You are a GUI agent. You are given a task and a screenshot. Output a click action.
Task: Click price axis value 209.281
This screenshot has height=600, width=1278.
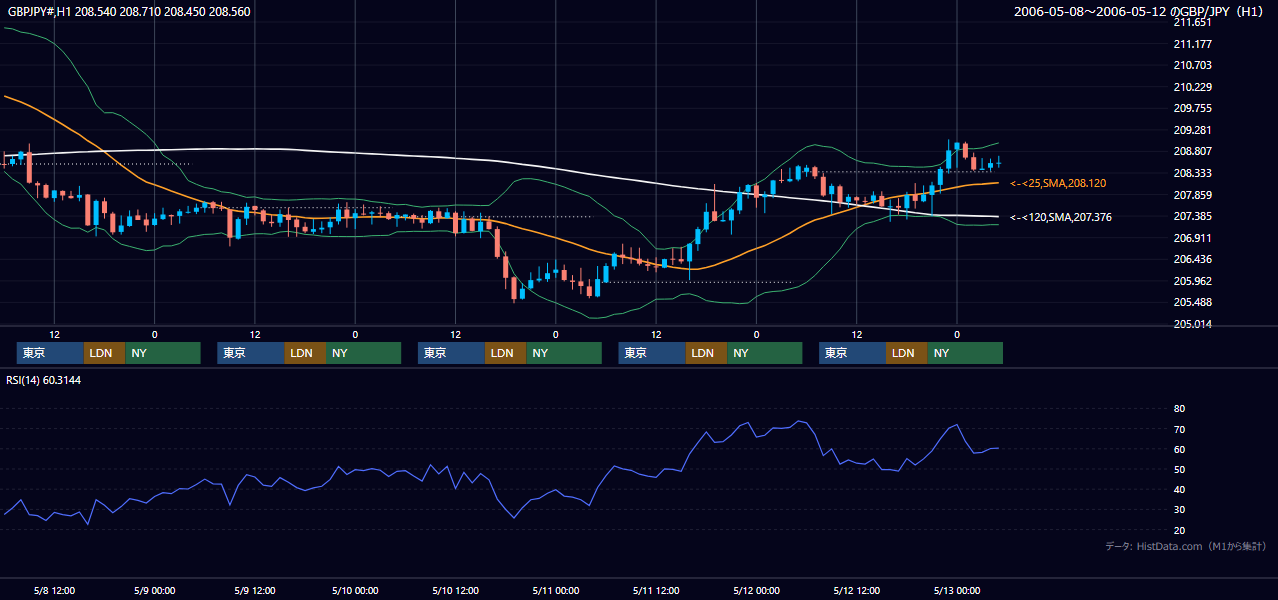[x=1193, y=130]
